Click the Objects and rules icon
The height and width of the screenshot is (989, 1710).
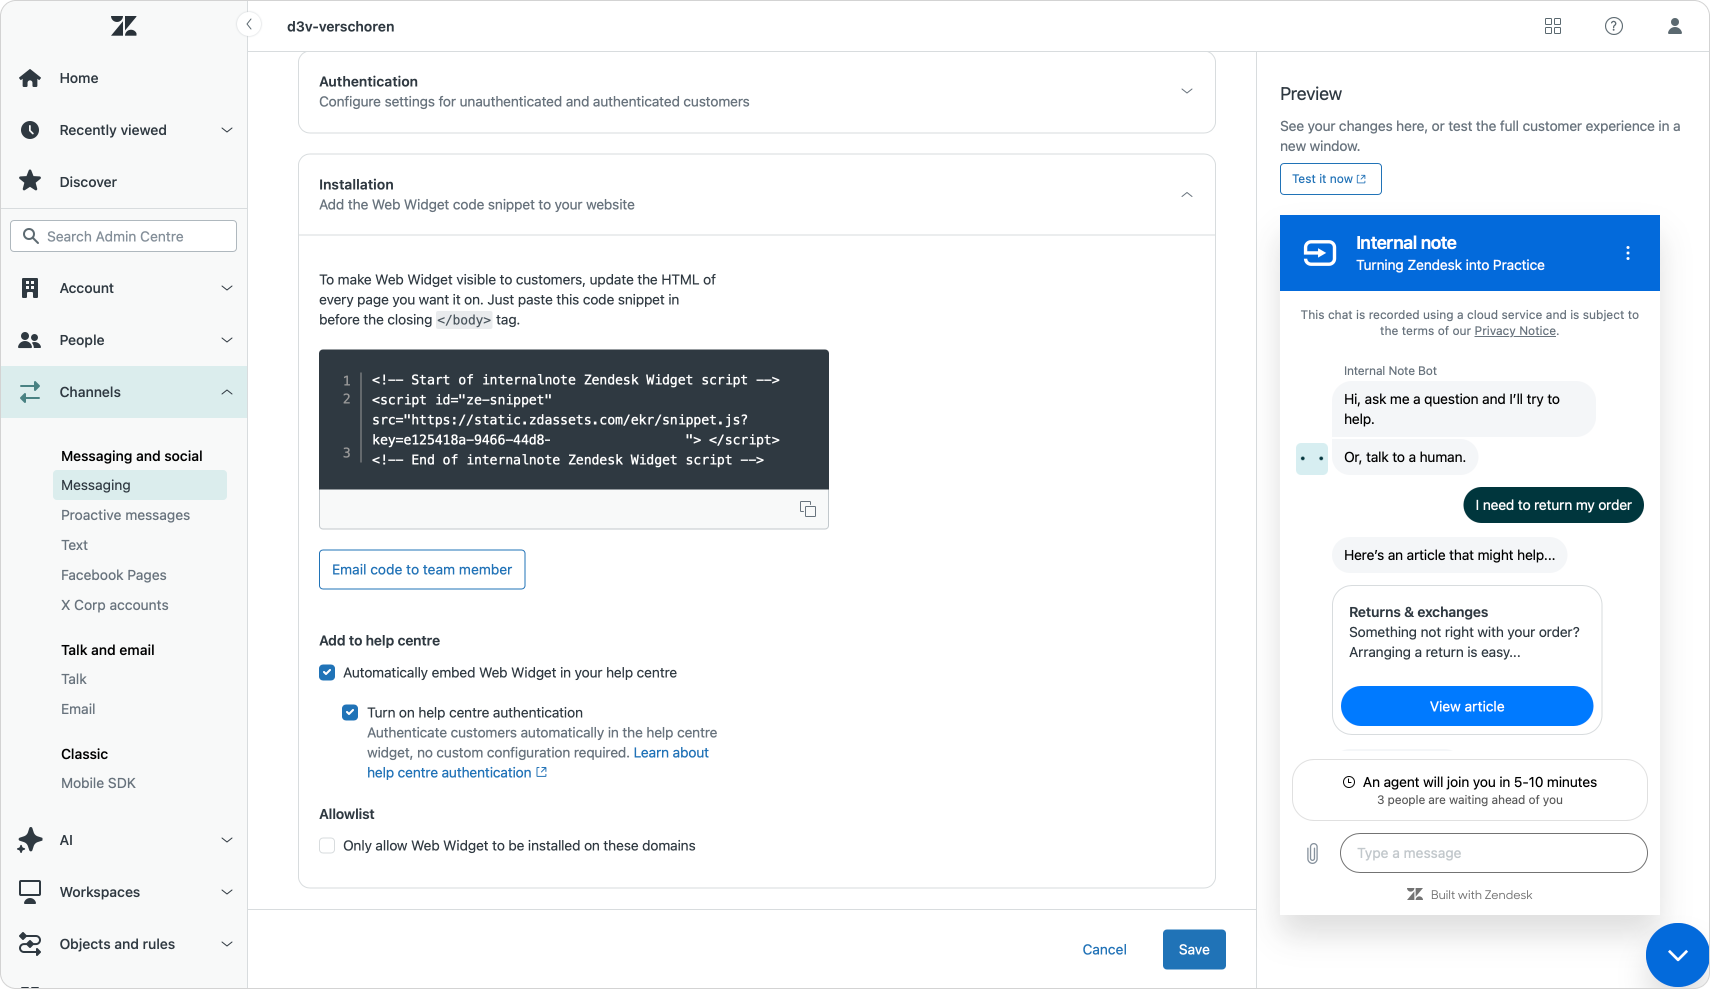30,944
